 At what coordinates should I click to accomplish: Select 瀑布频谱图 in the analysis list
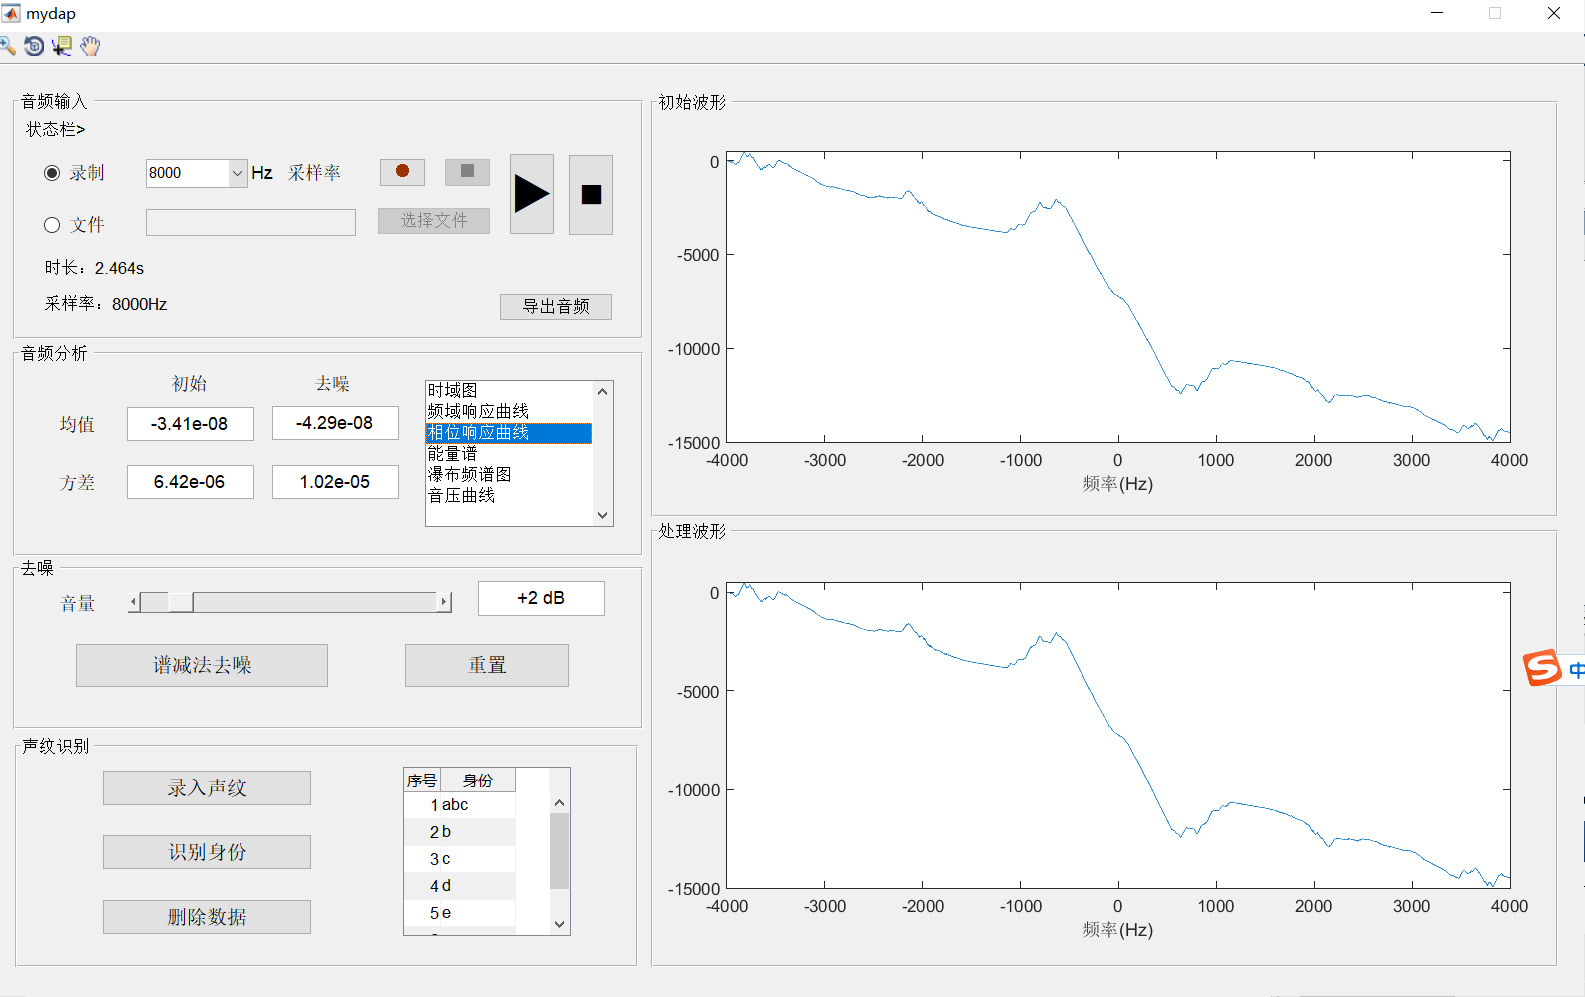coord(509,474)
